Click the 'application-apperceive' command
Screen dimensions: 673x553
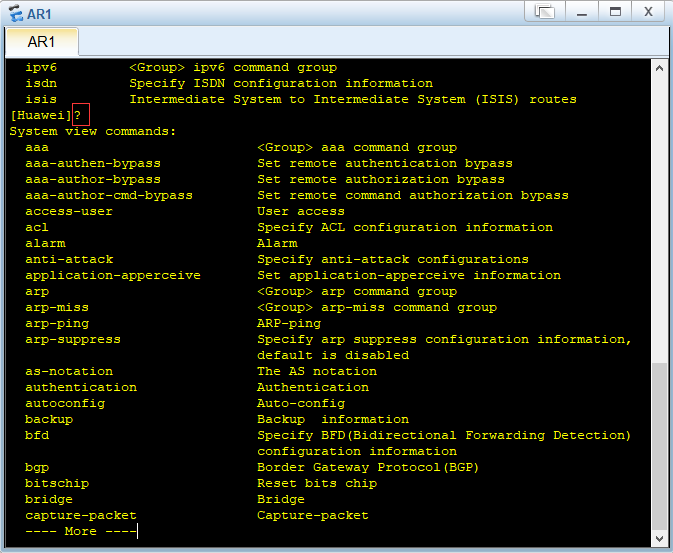coord(113,276)
